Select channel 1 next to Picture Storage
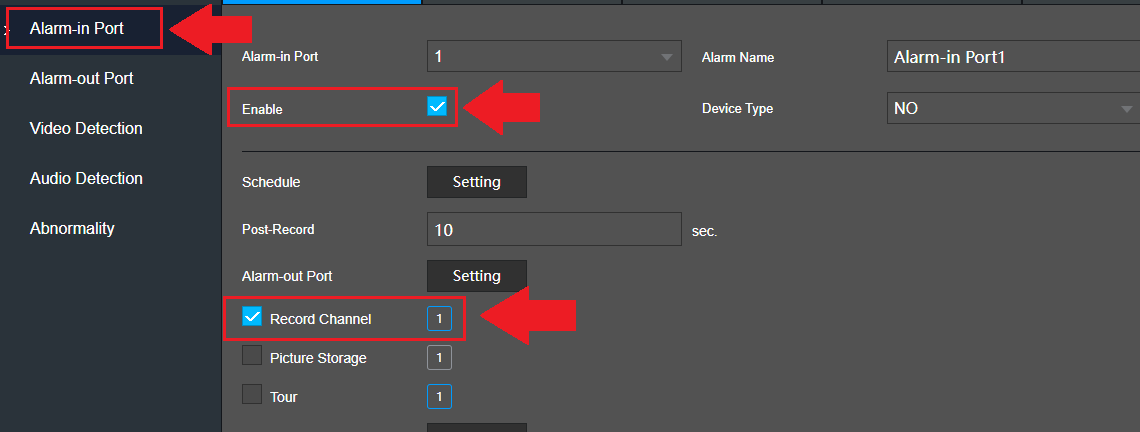The height and width of the screenshot is (432, 1140). (439, 357)
